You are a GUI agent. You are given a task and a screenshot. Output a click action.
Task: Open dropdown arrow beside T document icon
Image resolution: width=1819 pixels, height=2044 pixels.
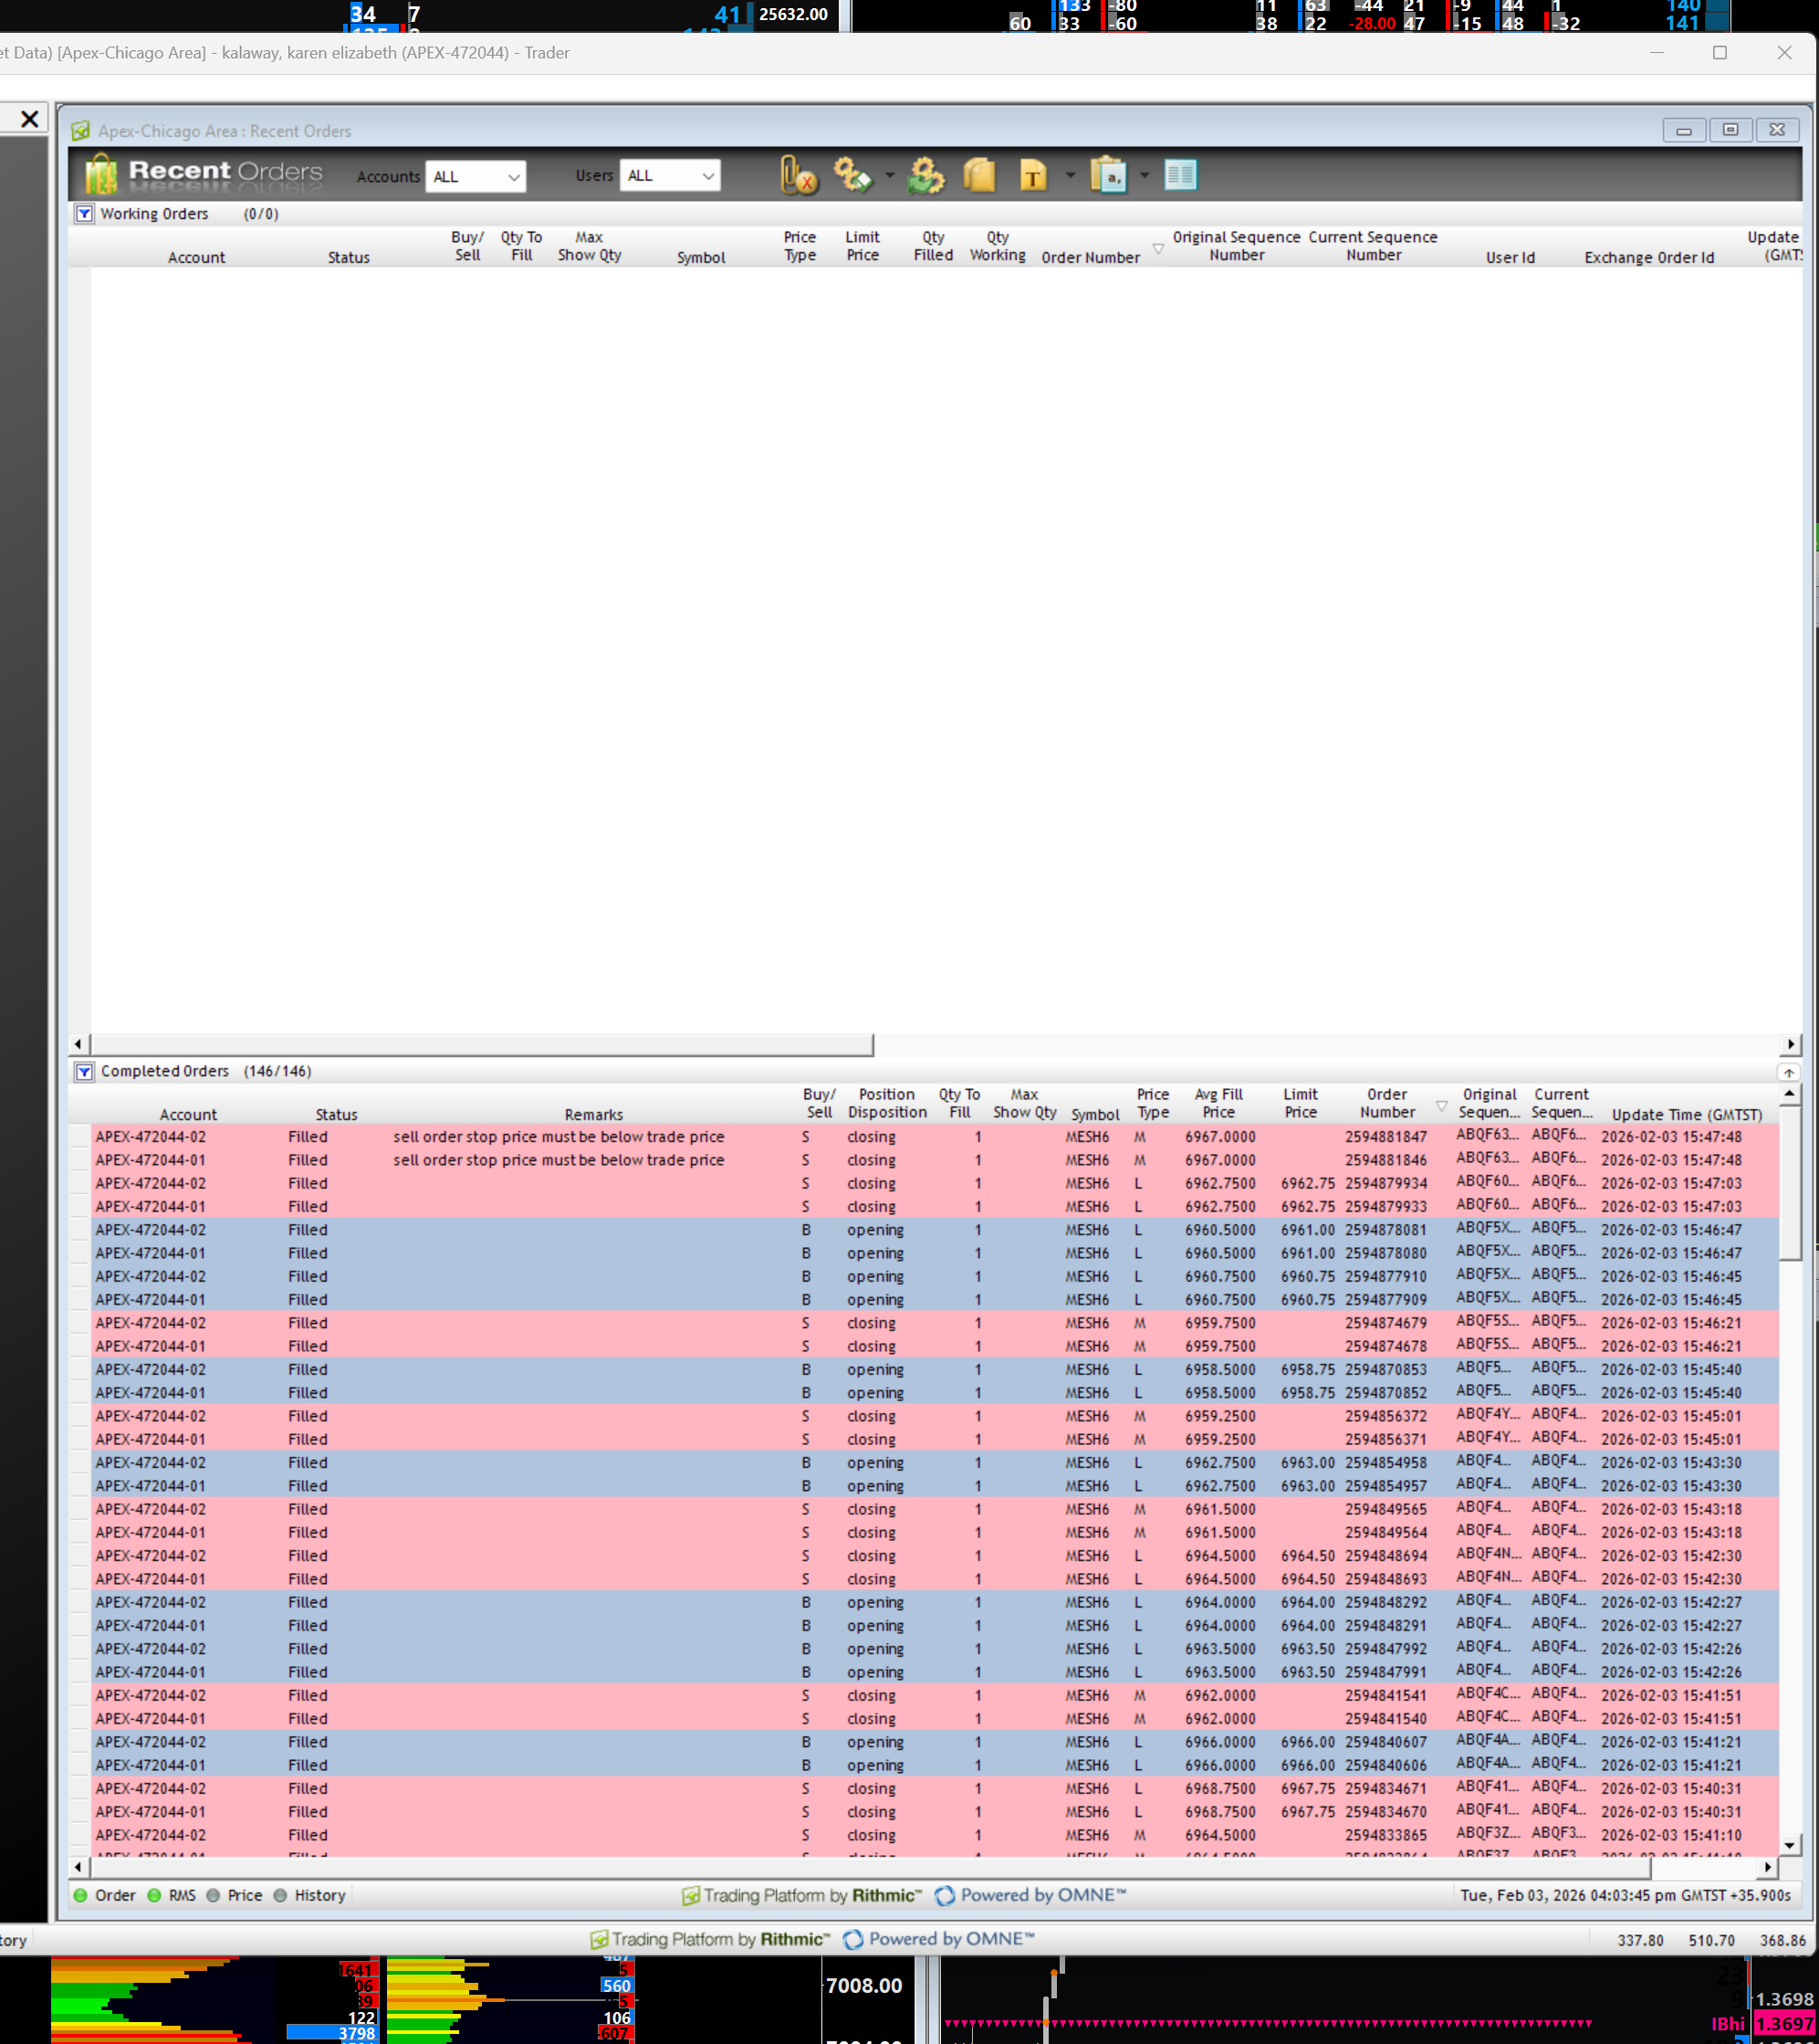click(1070, 176)
